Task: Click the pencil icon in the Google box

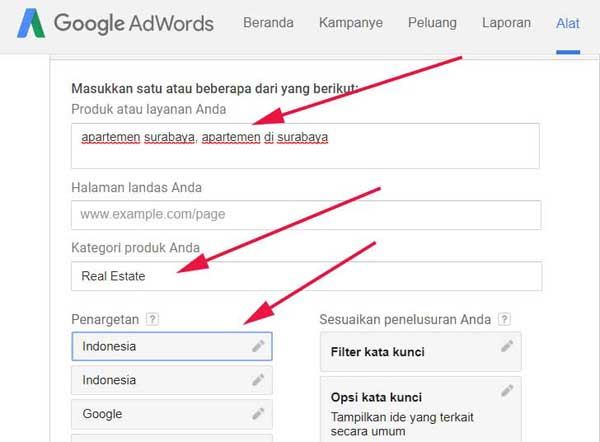Action: point(258,414)
